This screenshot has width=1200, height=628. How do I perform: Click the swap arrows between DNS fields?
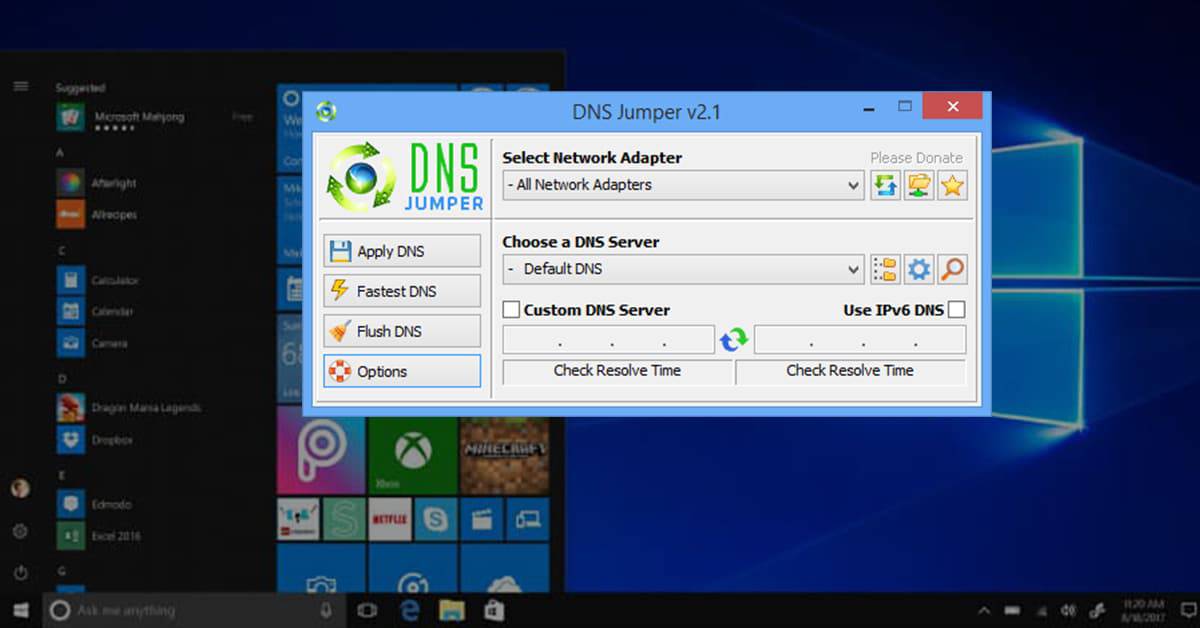point(734,340)
